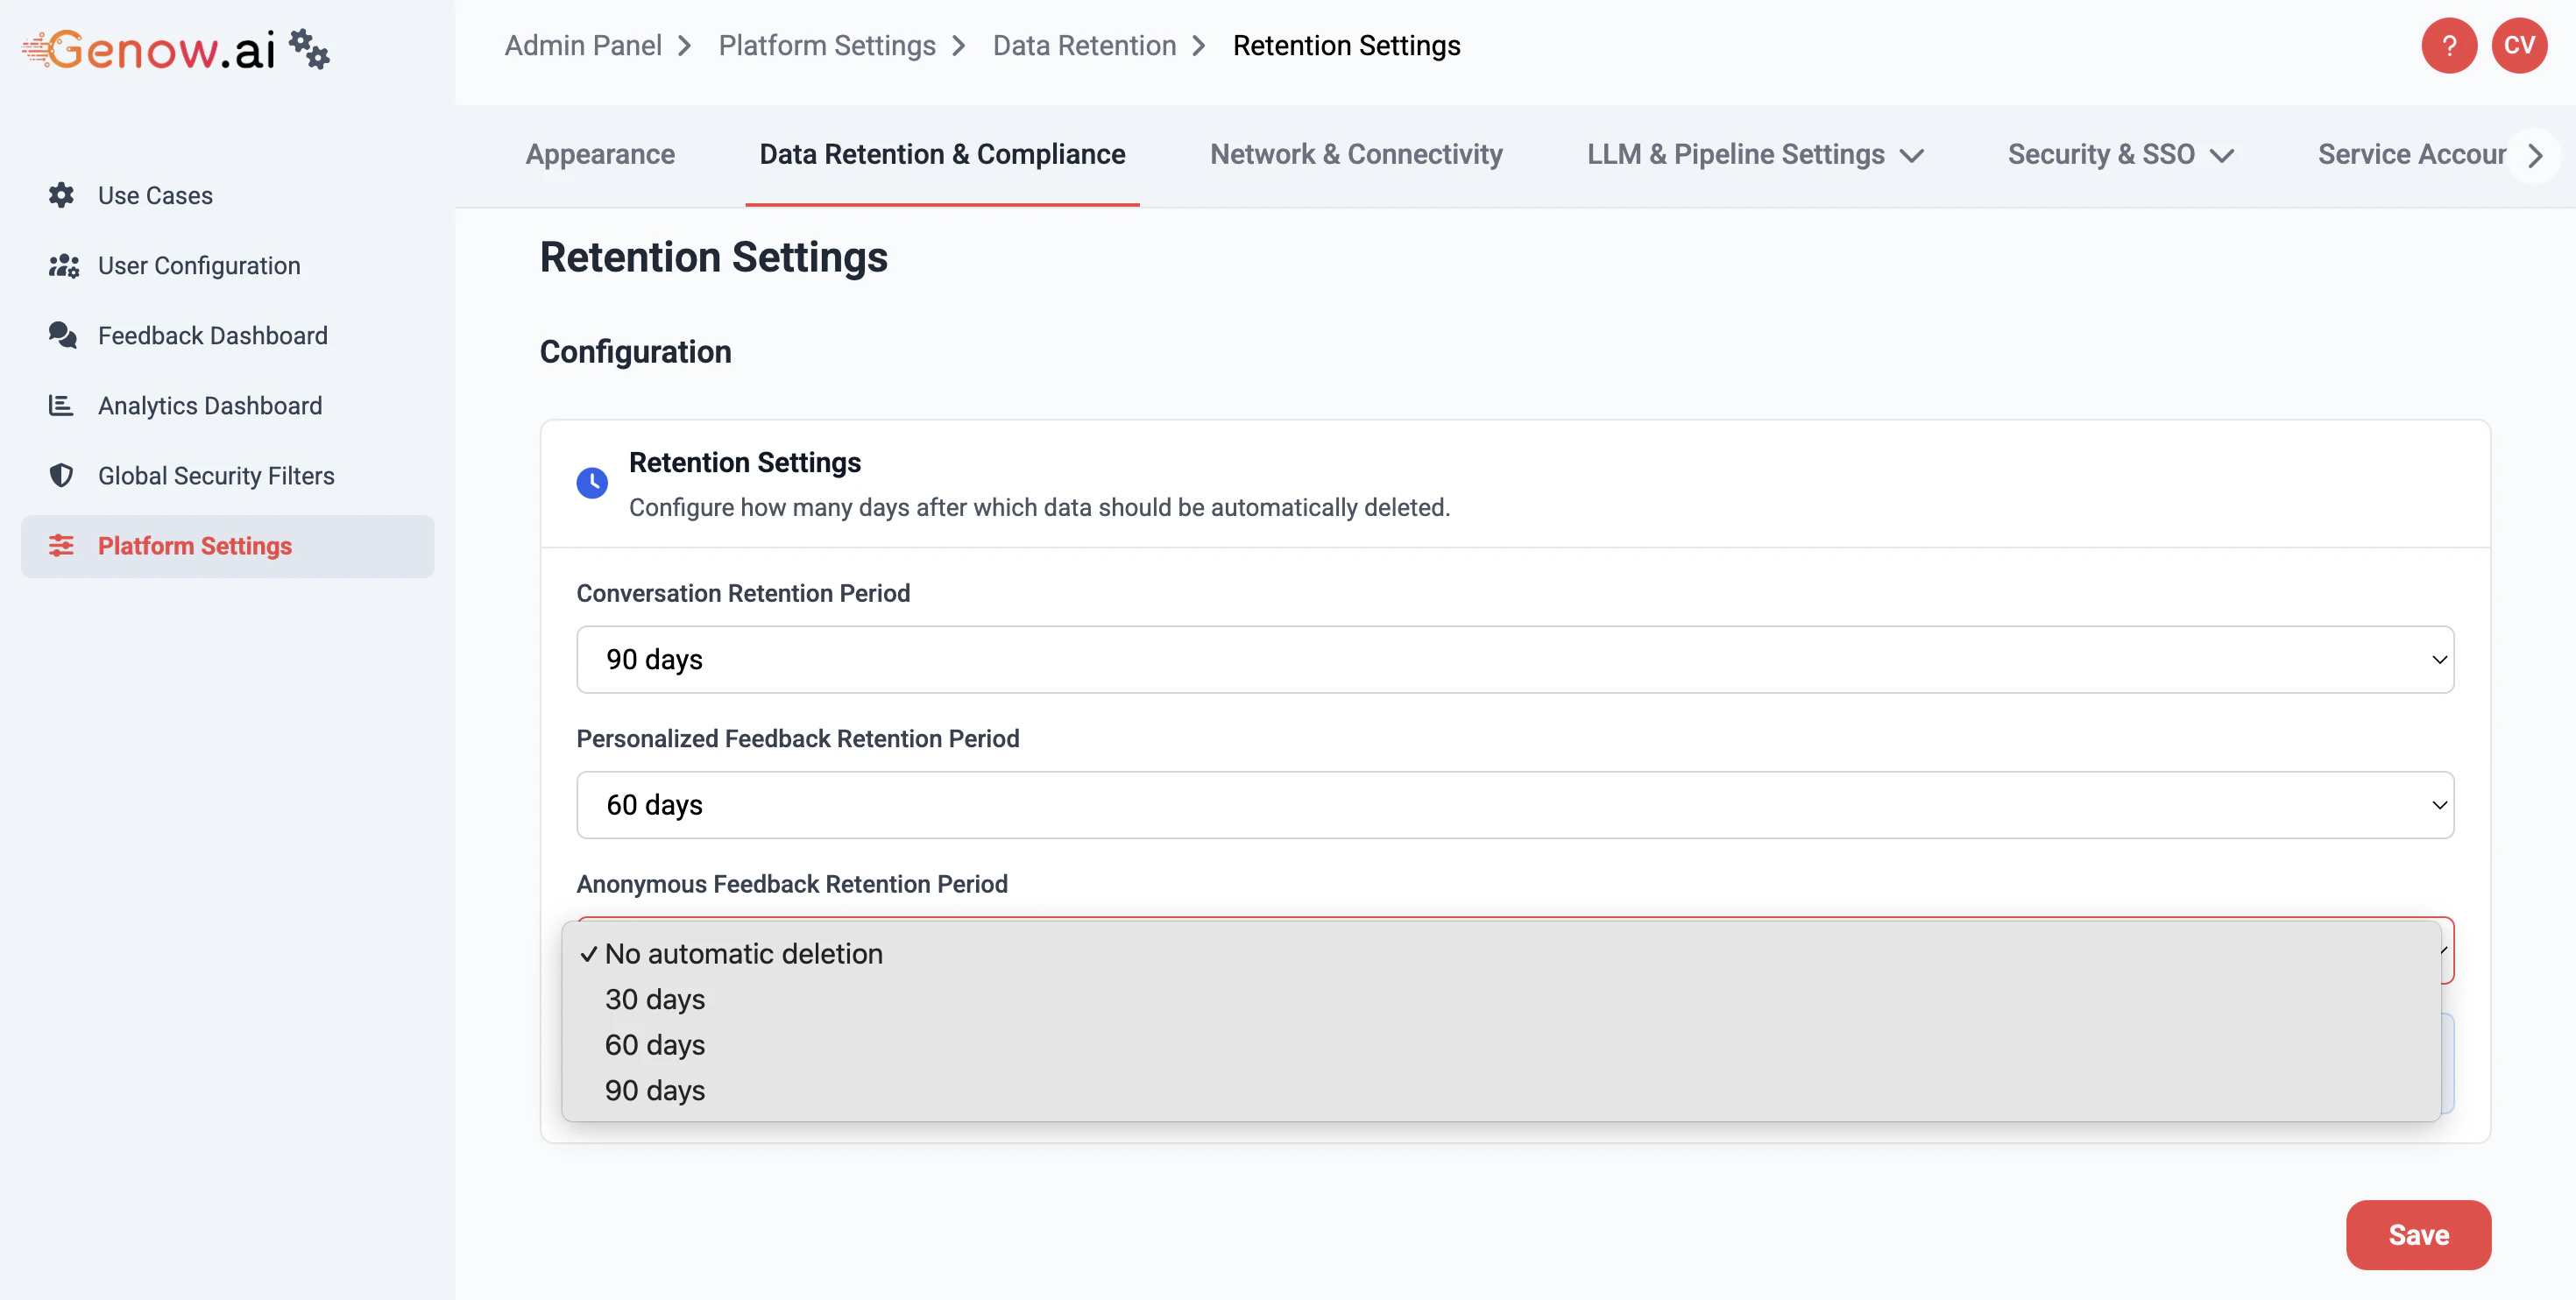Click the Feedback Dashboard chat bubbles icon

[62, 335]
